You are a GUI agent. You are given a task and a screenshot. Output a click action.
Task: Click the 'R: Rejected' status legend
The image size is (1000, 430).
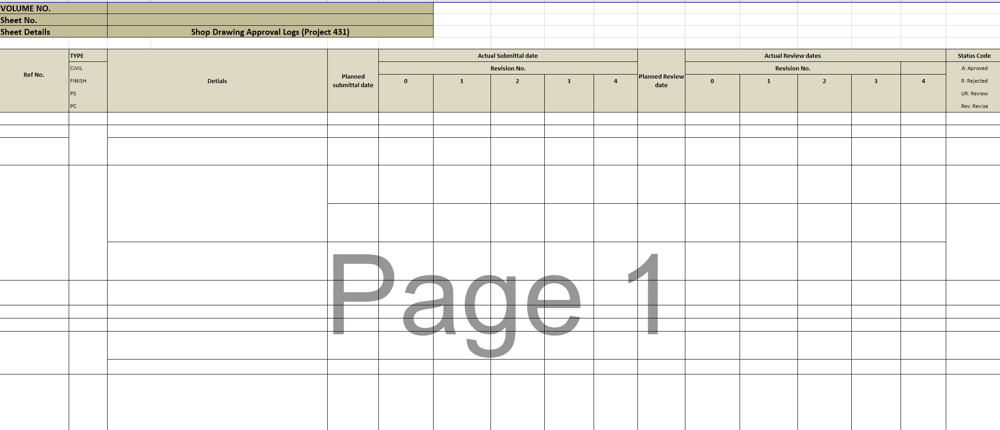tap(973, 81)
